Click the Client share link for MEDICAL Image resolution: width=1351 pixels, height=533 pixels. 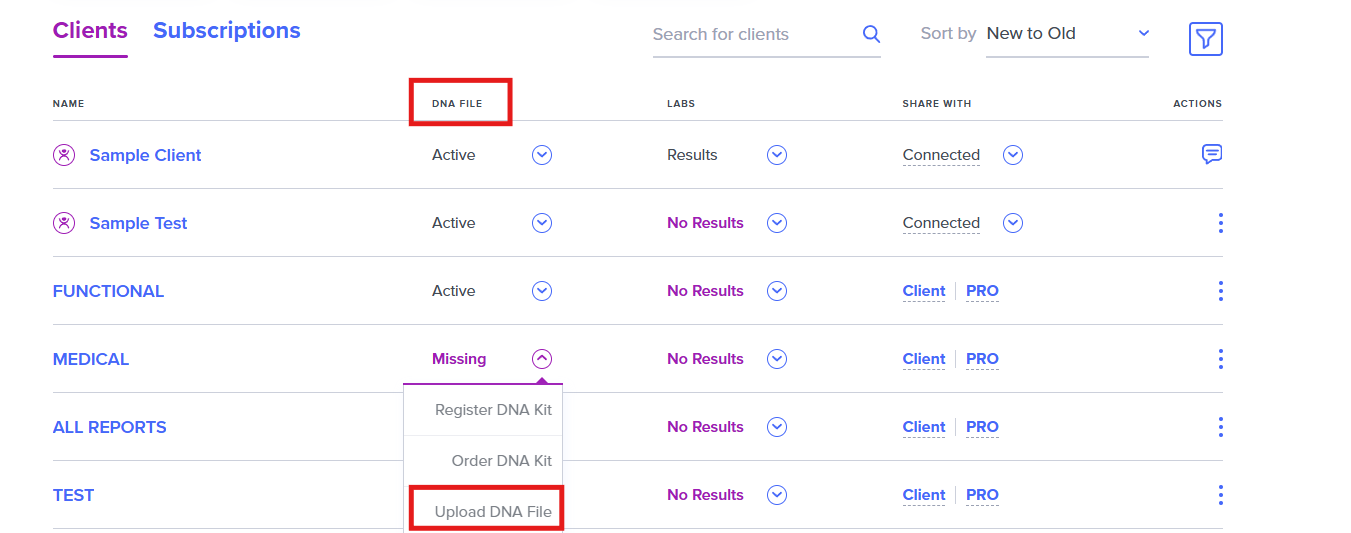pos(924,359)
